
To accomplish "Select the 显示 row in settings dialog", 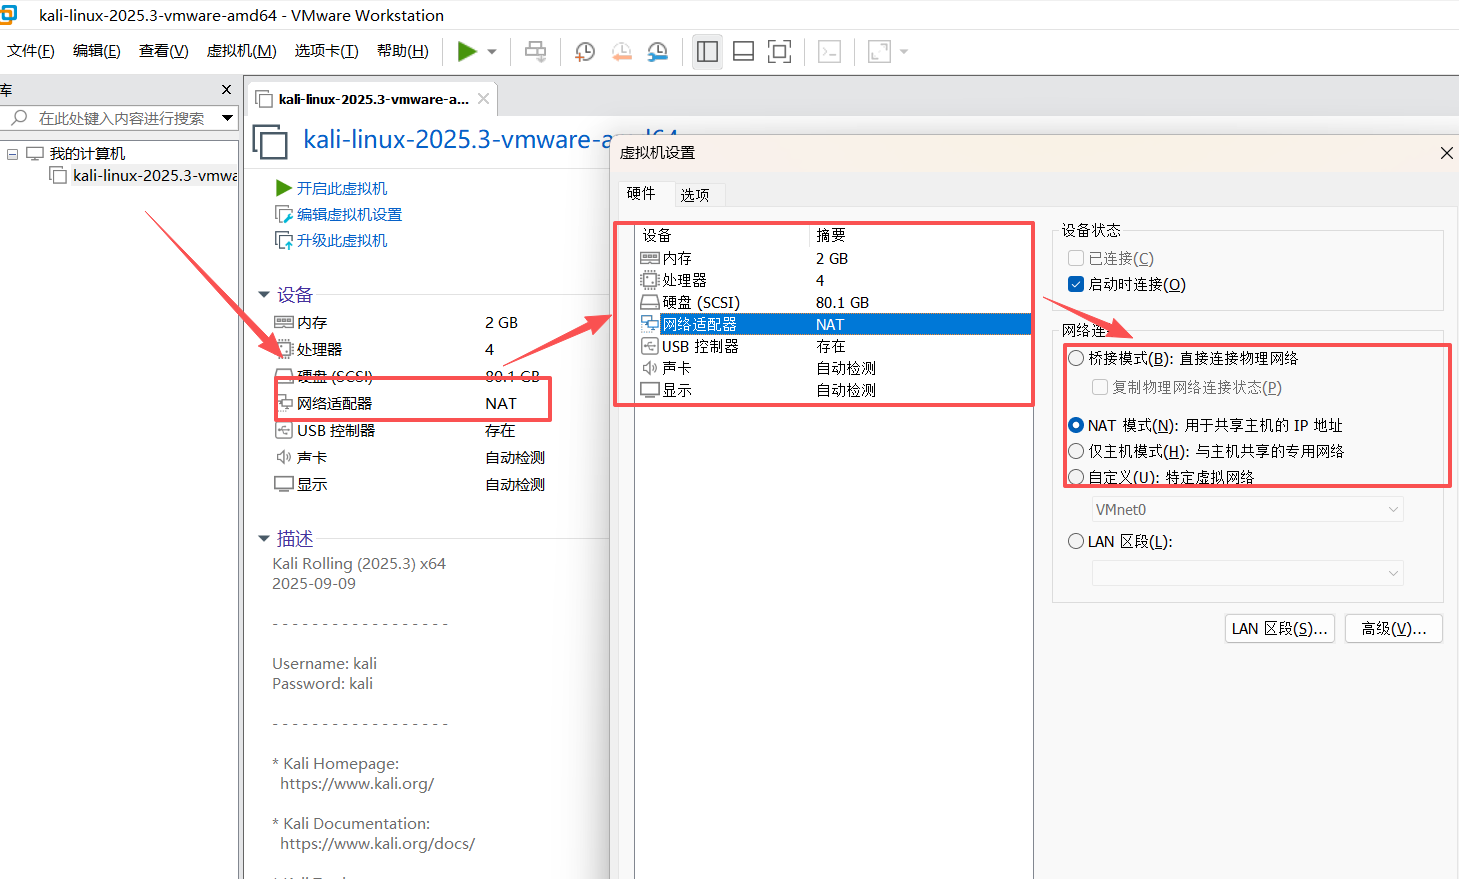I will pyautogui.click(x=835, y=390).
